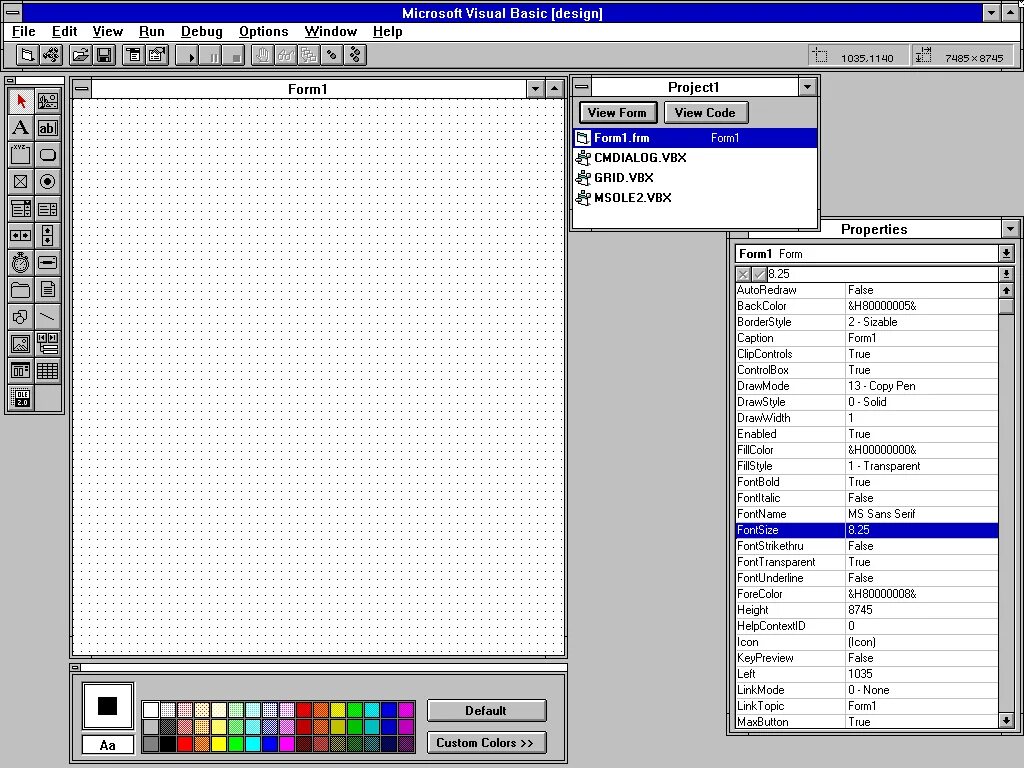Open the color palette window control menu

click(75, 667)
